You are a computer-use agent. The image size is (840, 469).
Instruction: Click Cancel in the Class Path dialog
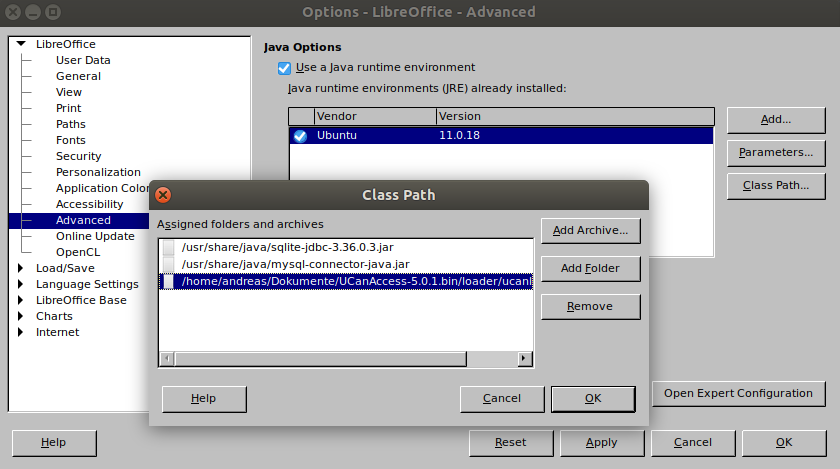(502, 399)
